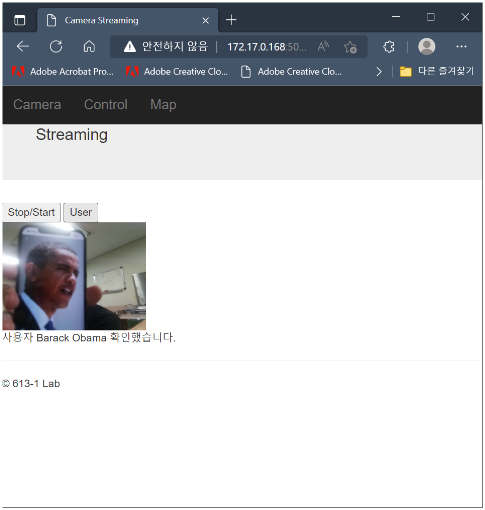Image resolution: width=485 pixels, height=510 pixels.
Task: Expand hidden bookmarks chevron
Action: [379, 72]
